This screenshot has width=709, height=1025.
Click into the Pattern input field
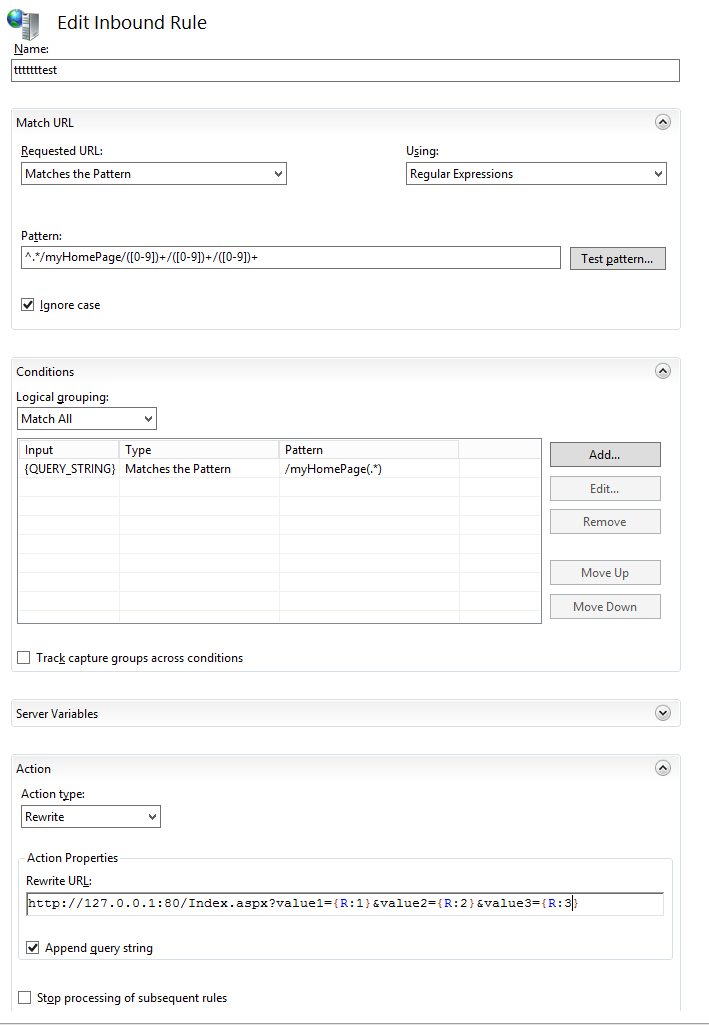pos(290,258)
